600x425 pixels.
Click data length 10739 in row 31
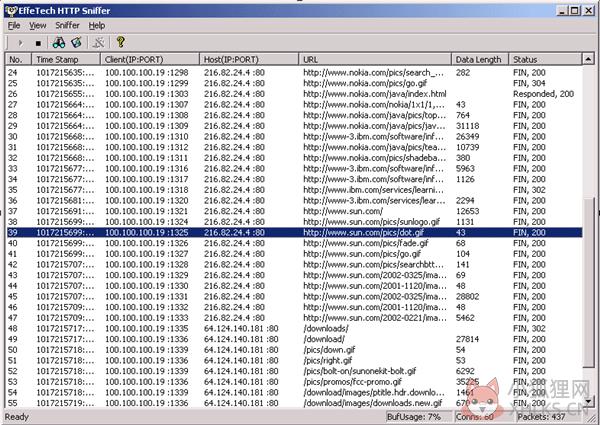coord(467,148)
